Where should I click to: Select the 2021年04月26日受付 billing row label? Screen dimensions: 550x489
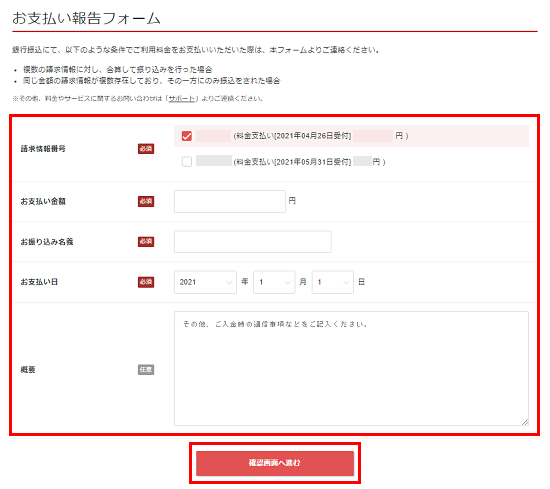293,136
